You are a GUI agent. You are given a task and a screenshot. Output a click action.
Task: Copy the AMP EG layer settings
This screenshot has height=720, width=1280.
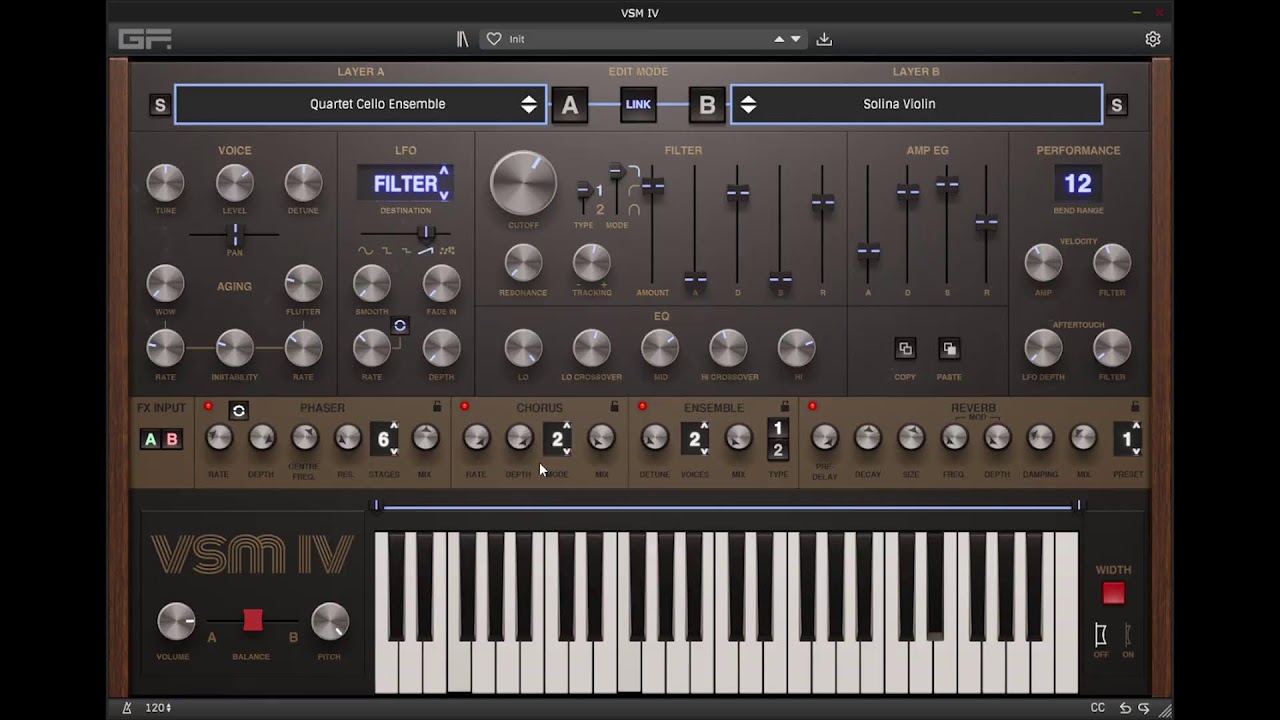pos(905,349)
